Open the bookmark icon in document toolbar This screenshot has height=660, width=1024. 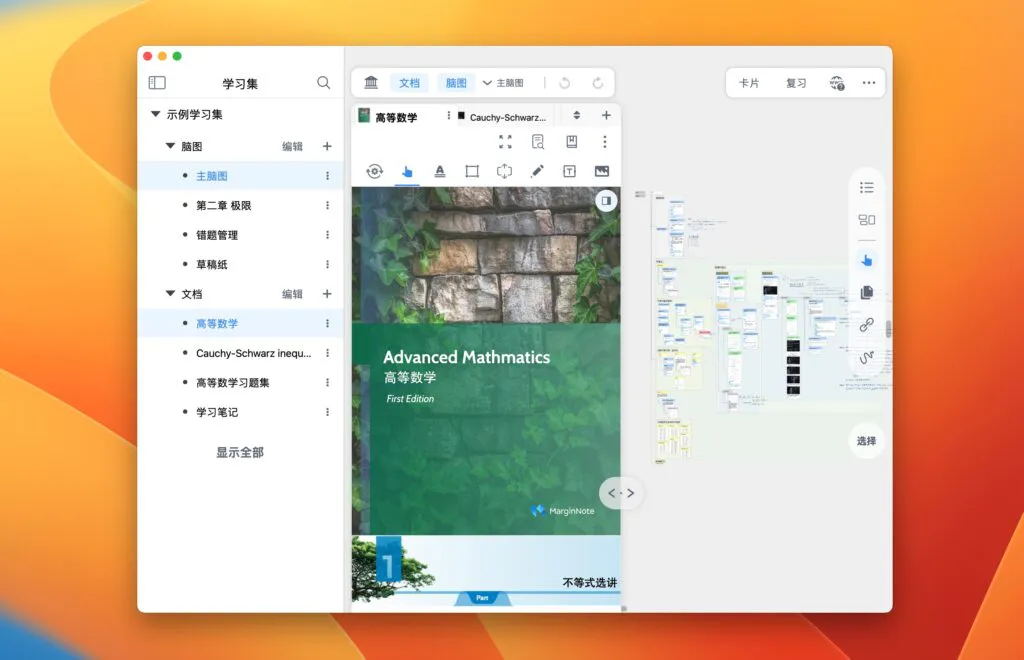tap(571, 142)
